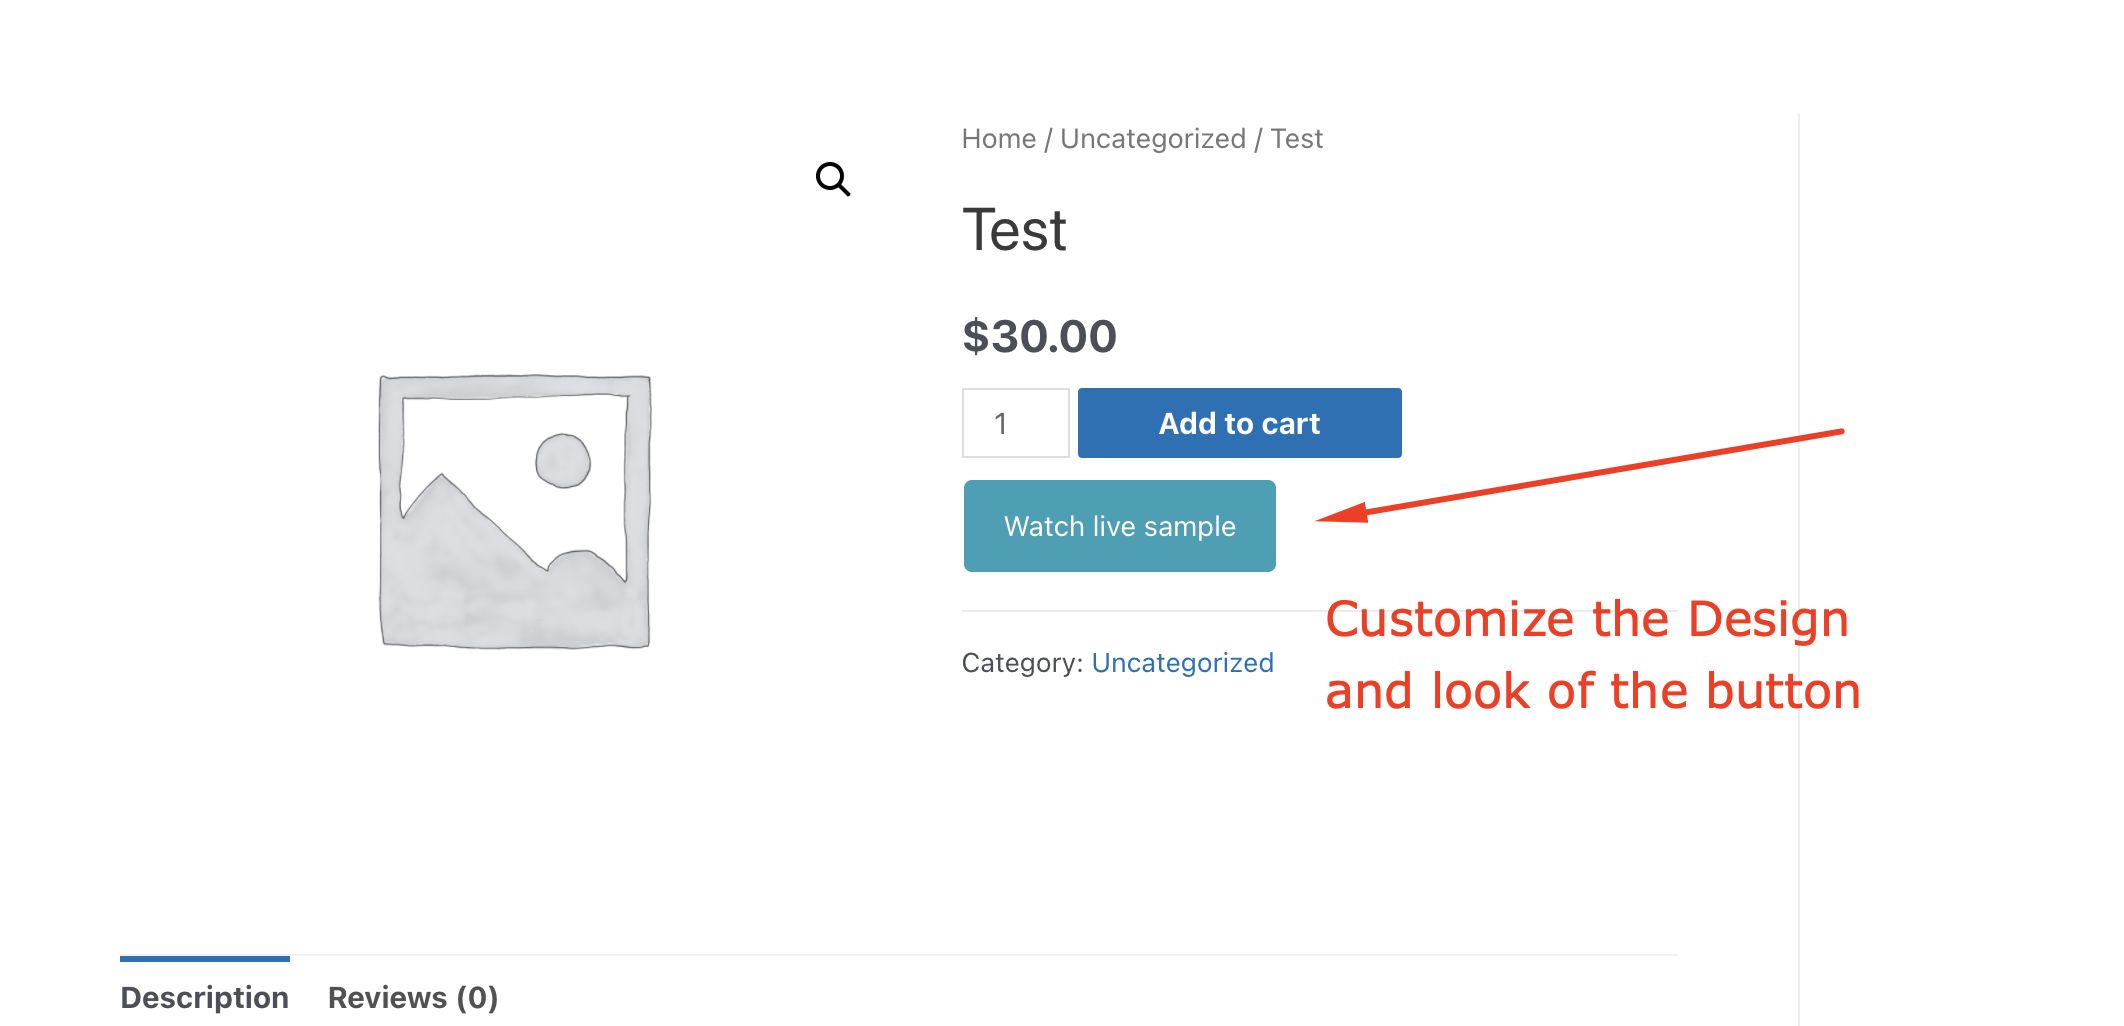Image resolution: width=2124 pixels, height=1026 pixels.
Task: Open the Uncategorized breadcrumb link
Action: [x=1153, y=139]
